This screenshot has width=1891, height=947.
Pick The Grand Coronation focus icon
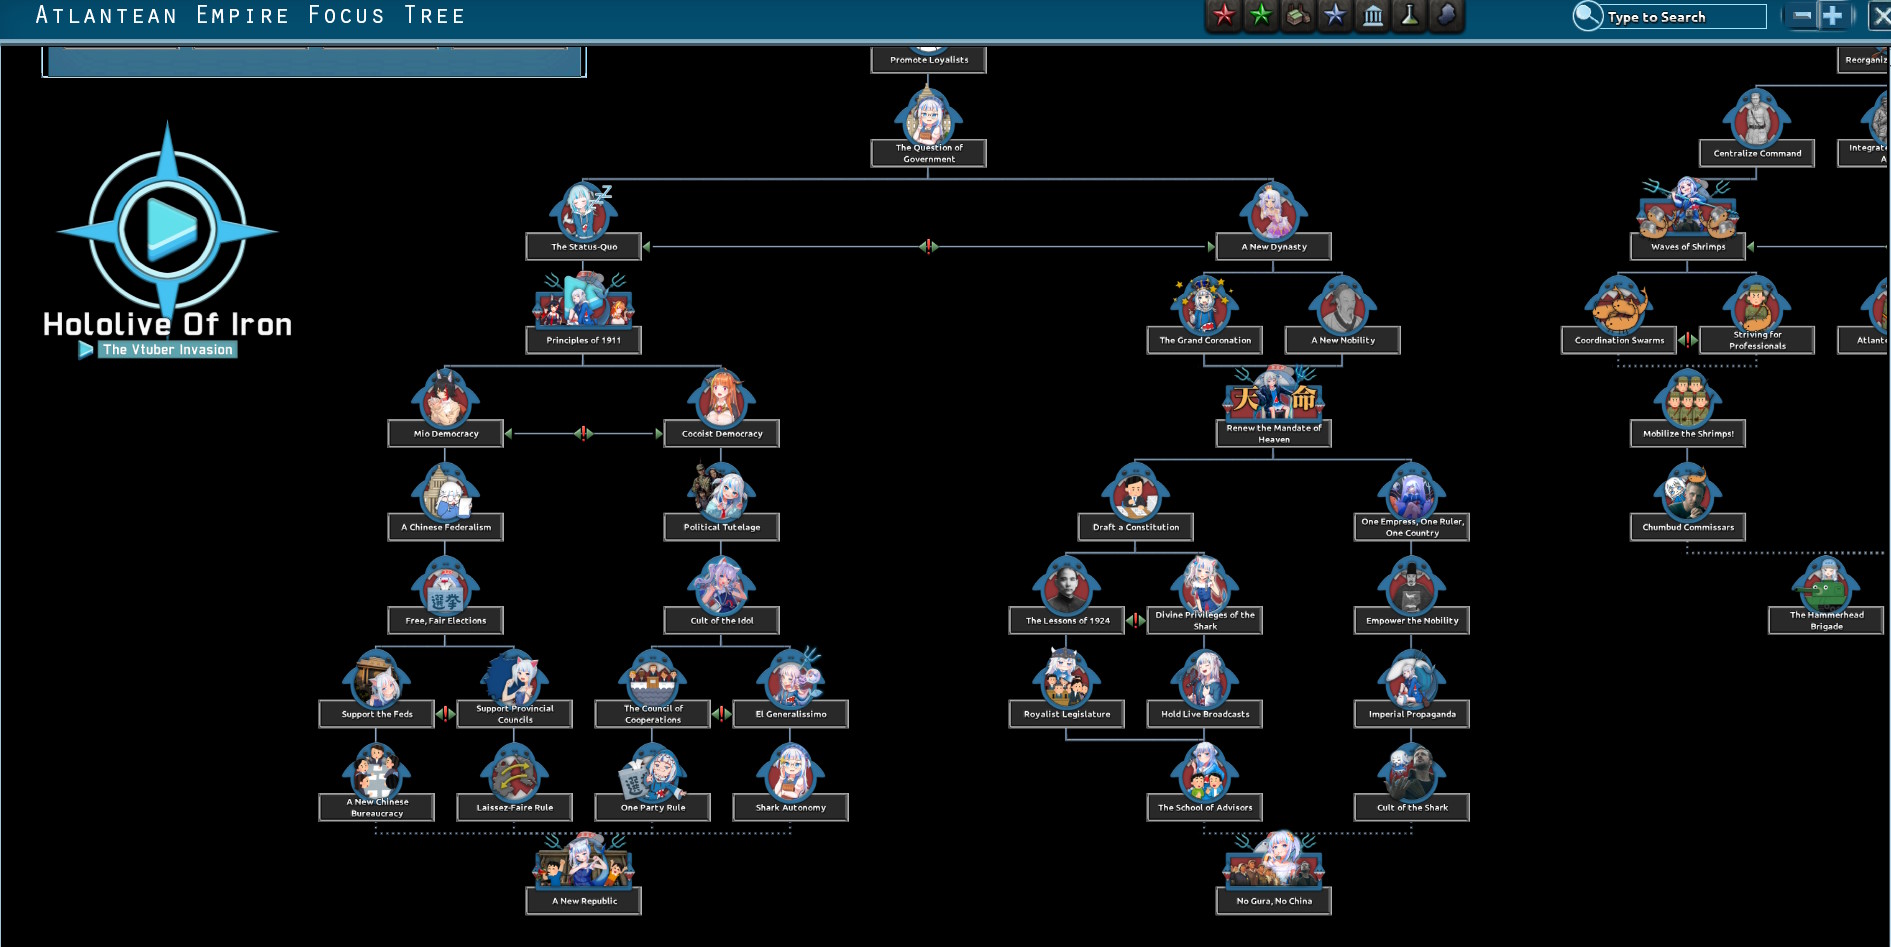1204,304
